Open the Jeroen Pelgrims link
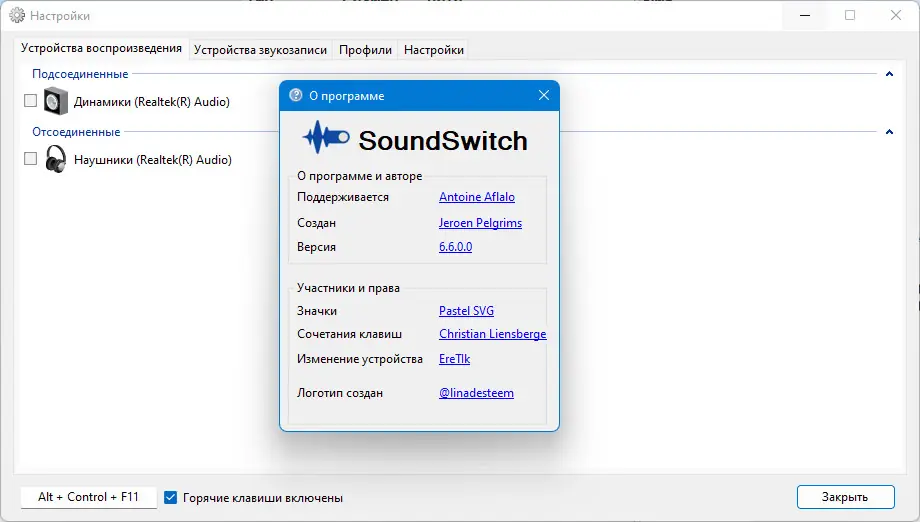Viewport: 920px width, 522px height. pyautogui.click(x=480, y=223)
